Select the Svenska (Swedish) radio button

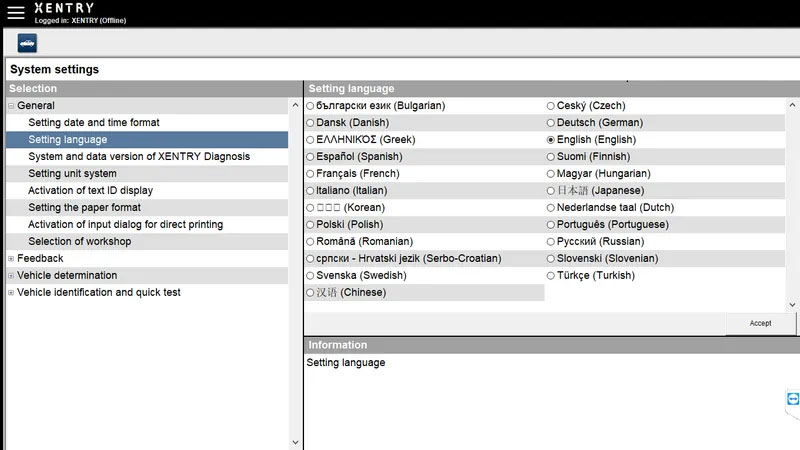(310, 276)
